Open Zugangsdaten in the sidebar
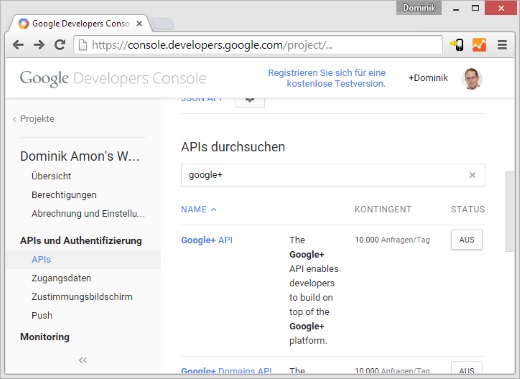 click(x=61, y=278)
